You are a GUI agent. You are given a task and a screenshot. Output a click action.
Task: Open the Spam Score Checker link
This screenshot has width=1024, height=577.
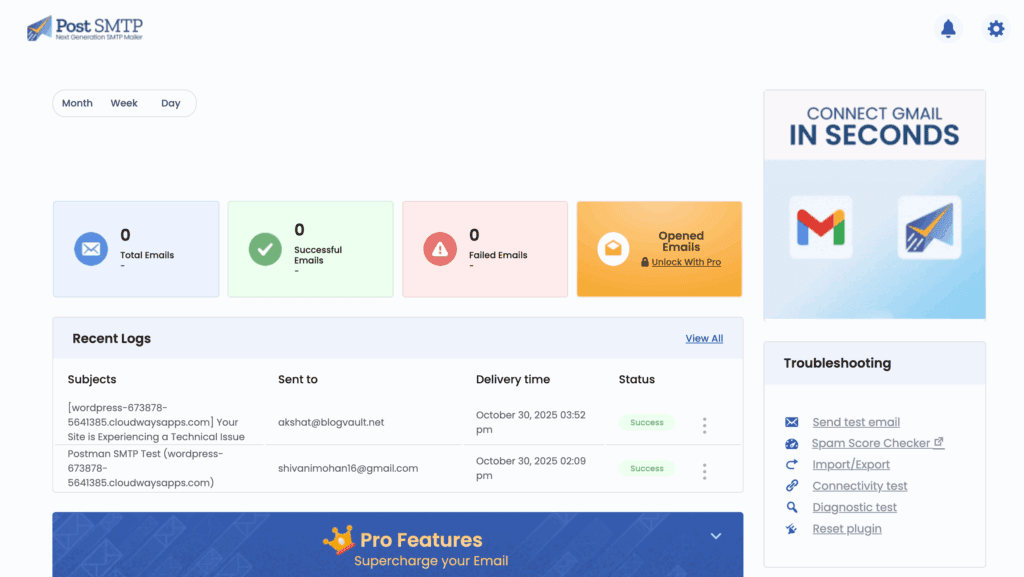click(878, 443)
